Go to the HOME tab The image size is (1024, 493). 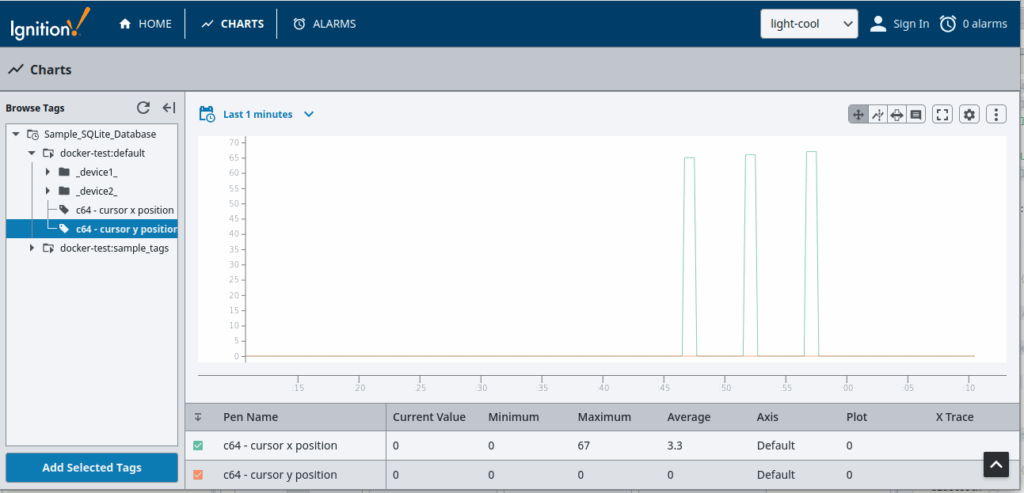pyautogui.click(x=145, y=24)
